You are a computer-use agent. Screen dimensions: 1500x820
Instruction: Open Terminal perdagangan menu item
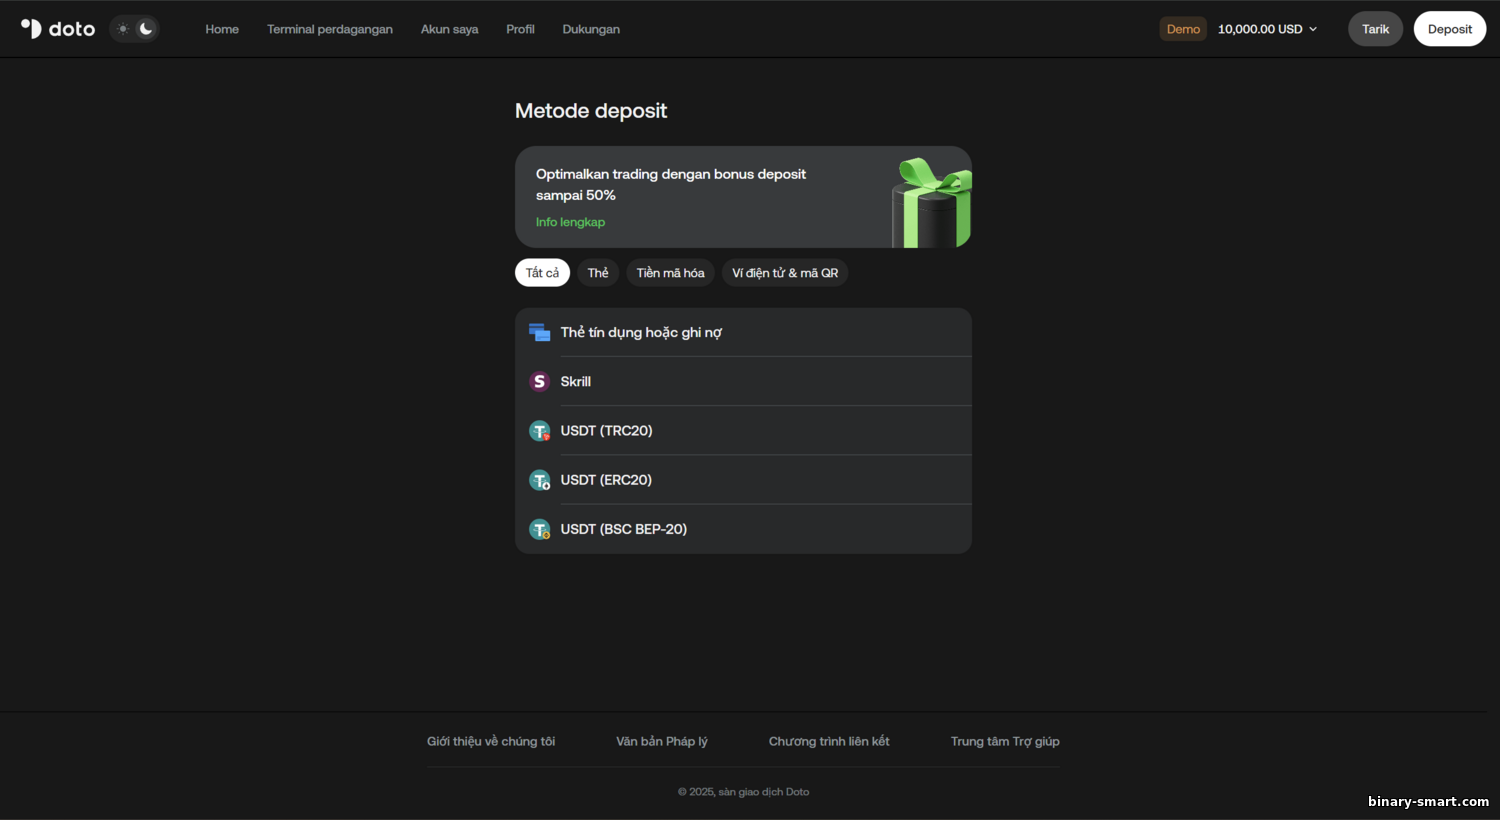(x=329, y=29)
